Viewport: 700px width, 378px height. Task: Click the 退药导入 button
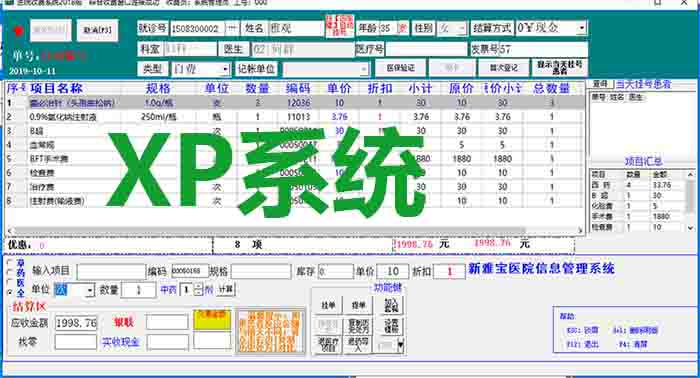[x=358, y=345]
